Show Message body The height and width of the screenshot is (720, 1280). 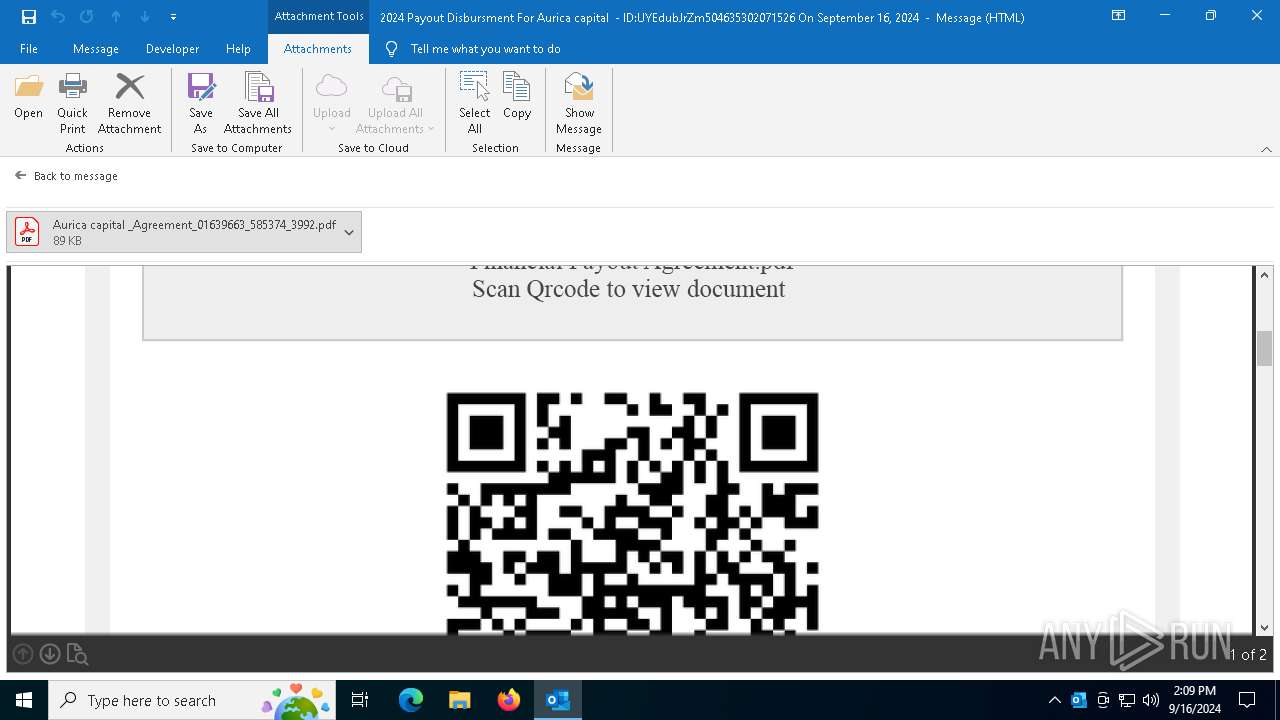[x=579, y=103]
